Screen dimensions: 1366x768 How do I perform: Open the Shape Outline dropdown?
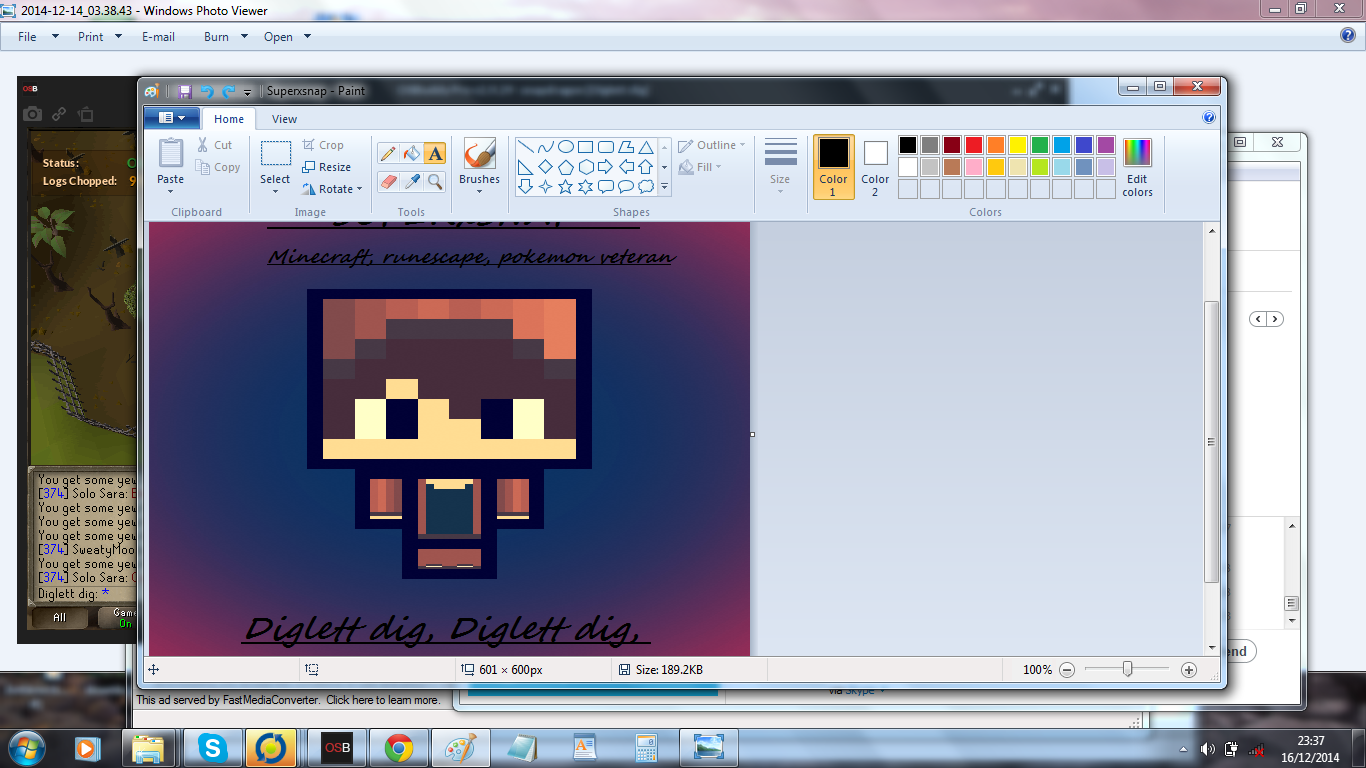[712, 145]
